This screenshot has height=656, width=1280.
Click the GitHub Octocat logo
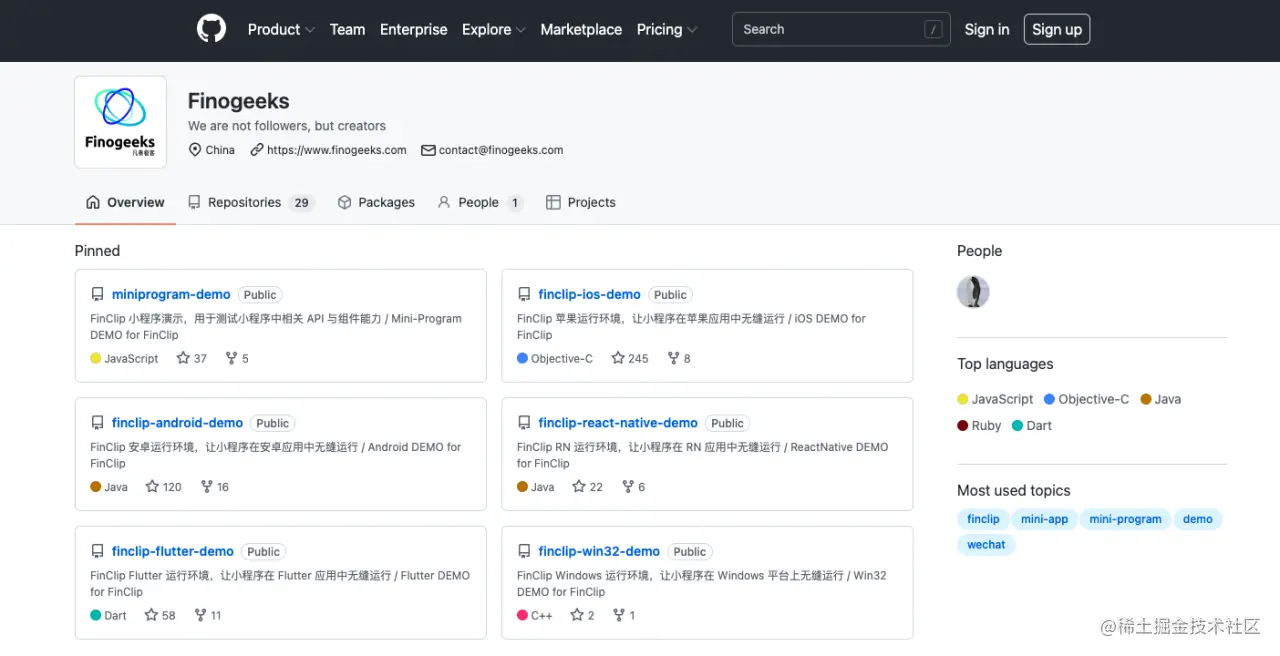pyautogui.click(x=211, y=29)
